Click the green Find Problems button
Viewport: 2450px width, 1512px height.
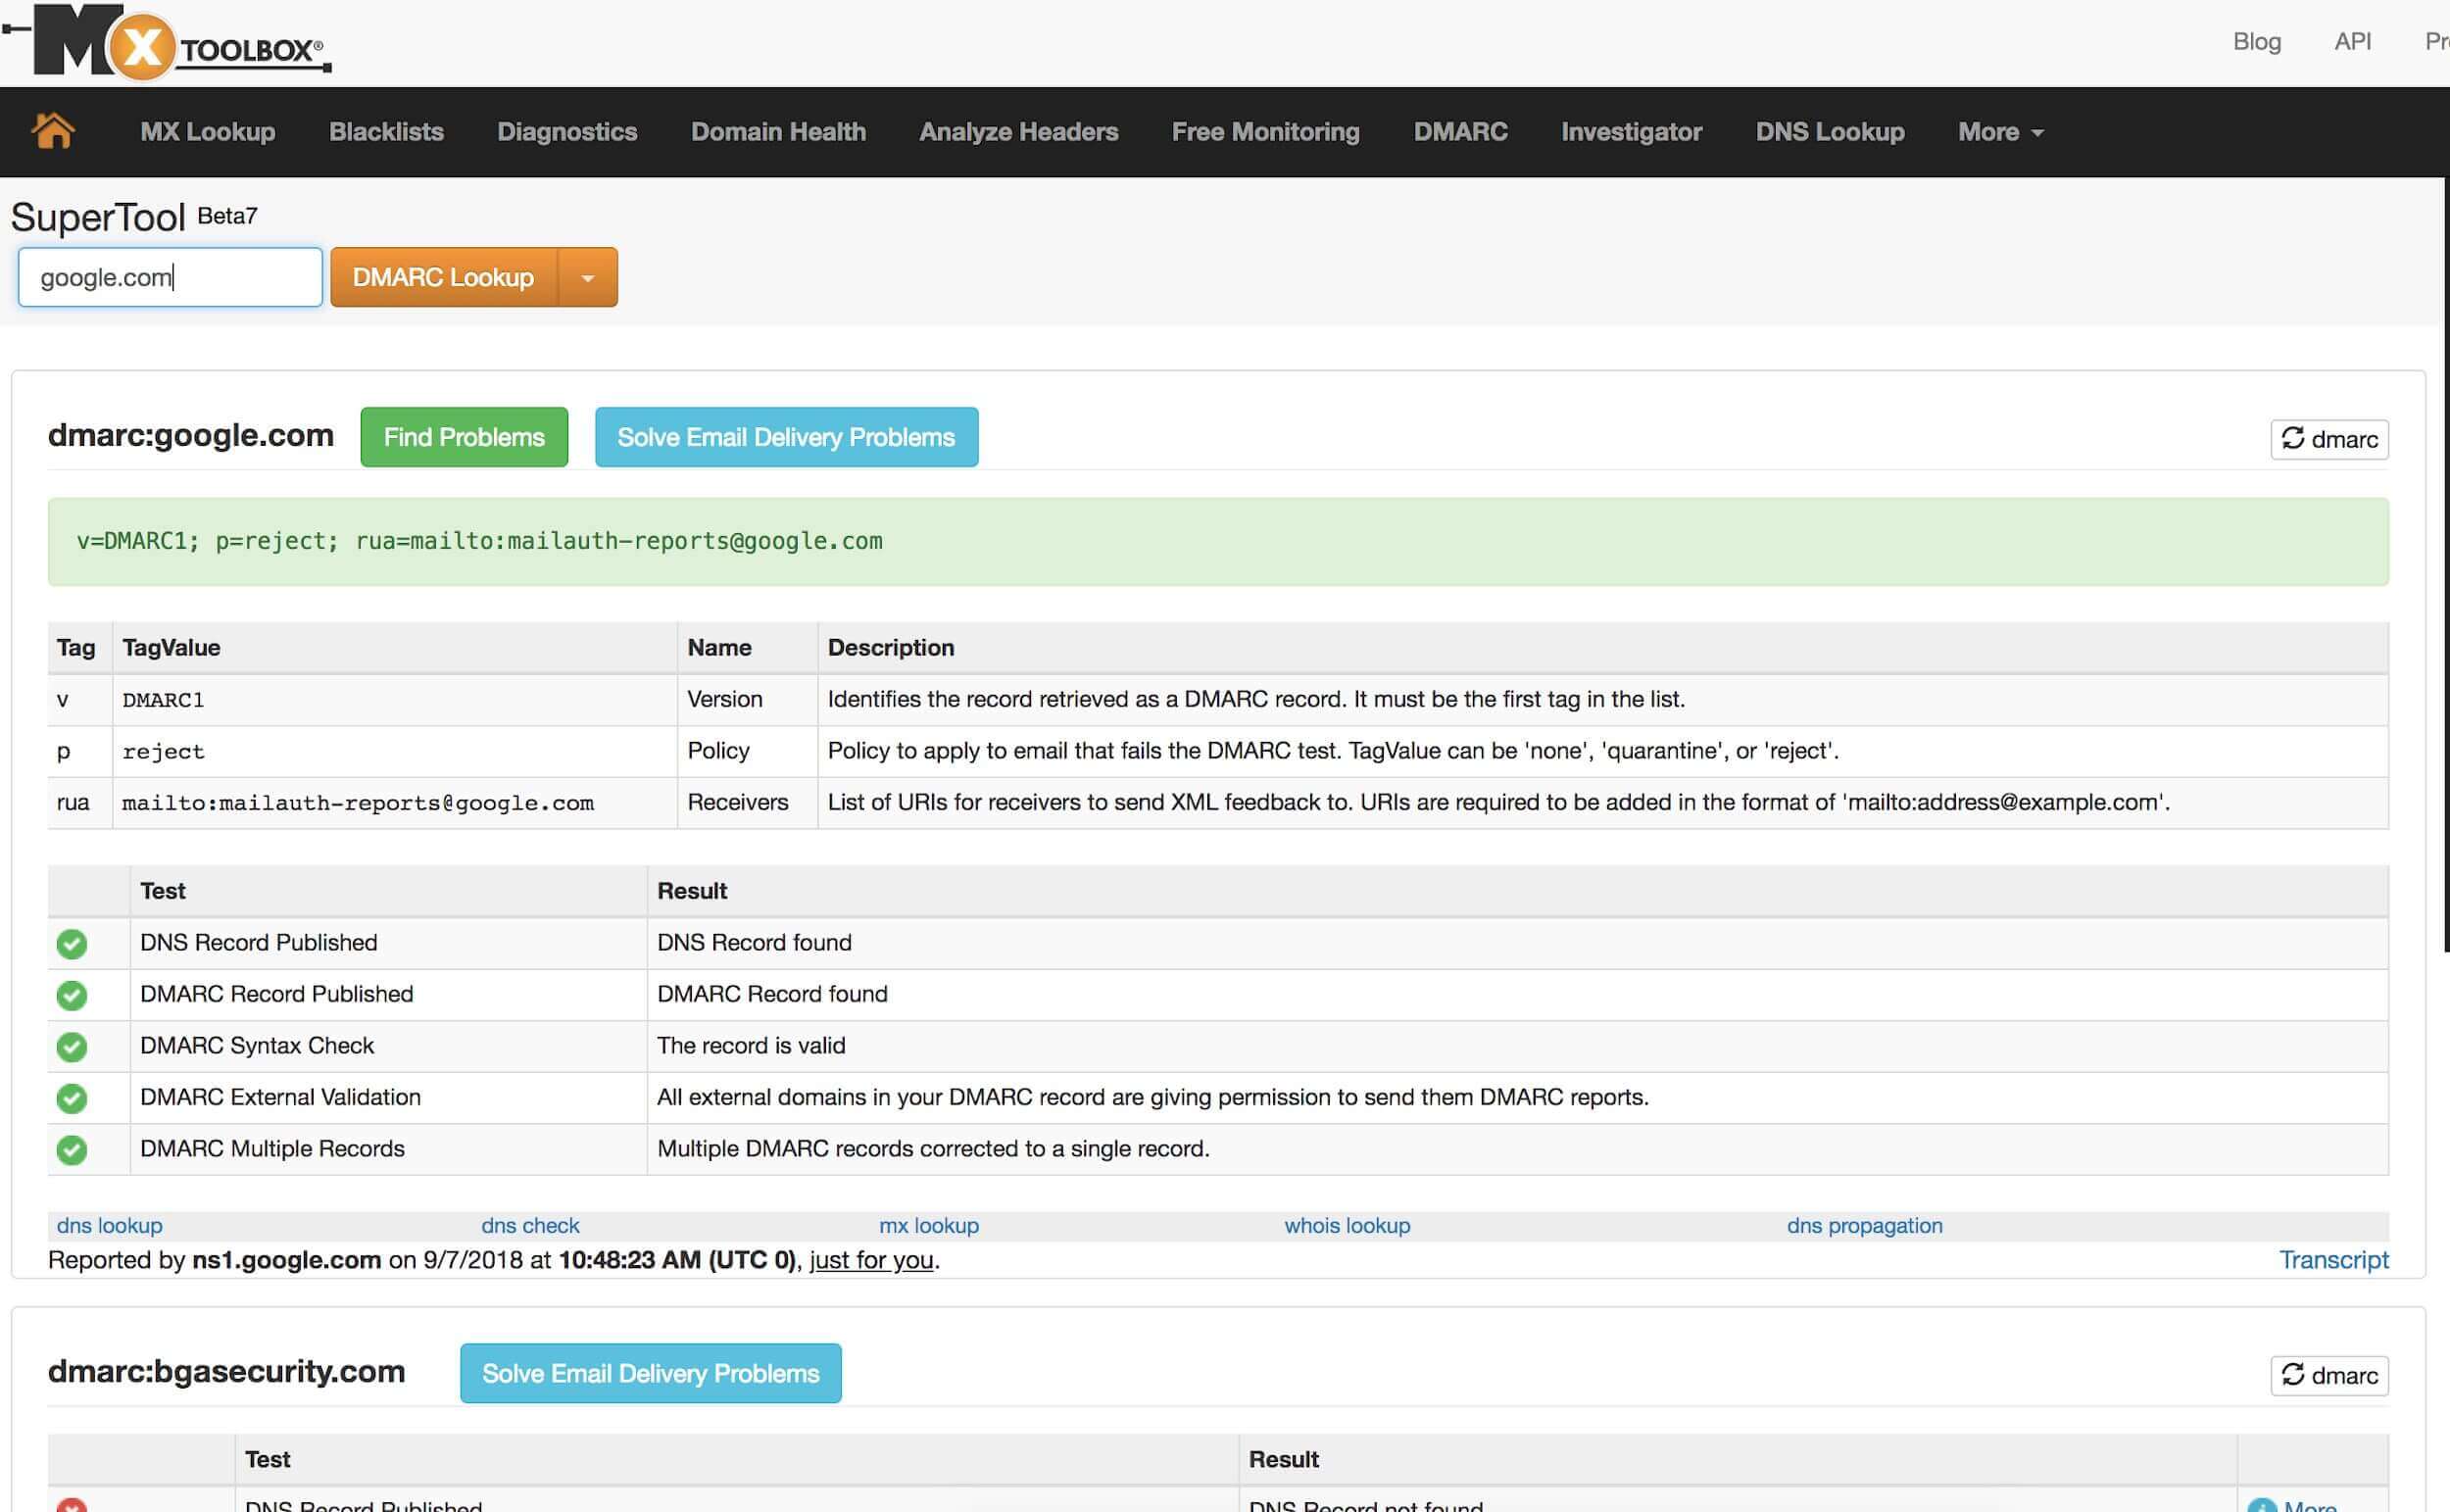[x=464, y=437]
